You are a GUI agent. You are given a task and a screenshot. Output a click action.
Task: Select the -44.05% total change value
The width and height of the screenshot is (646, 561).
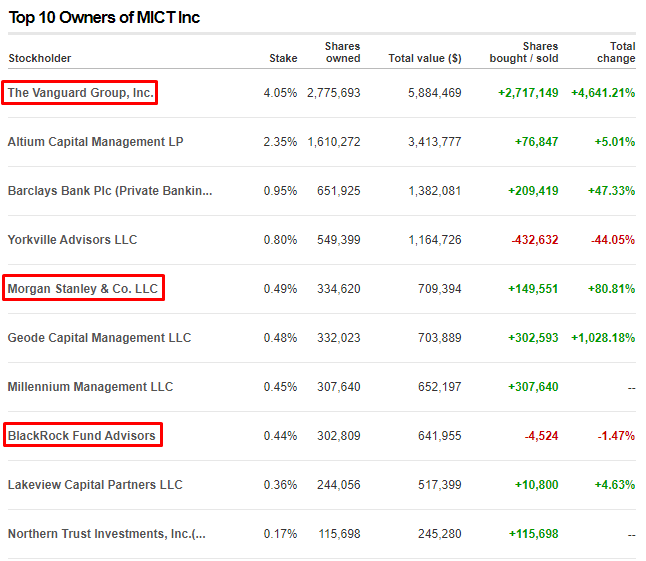coord(613,240)
